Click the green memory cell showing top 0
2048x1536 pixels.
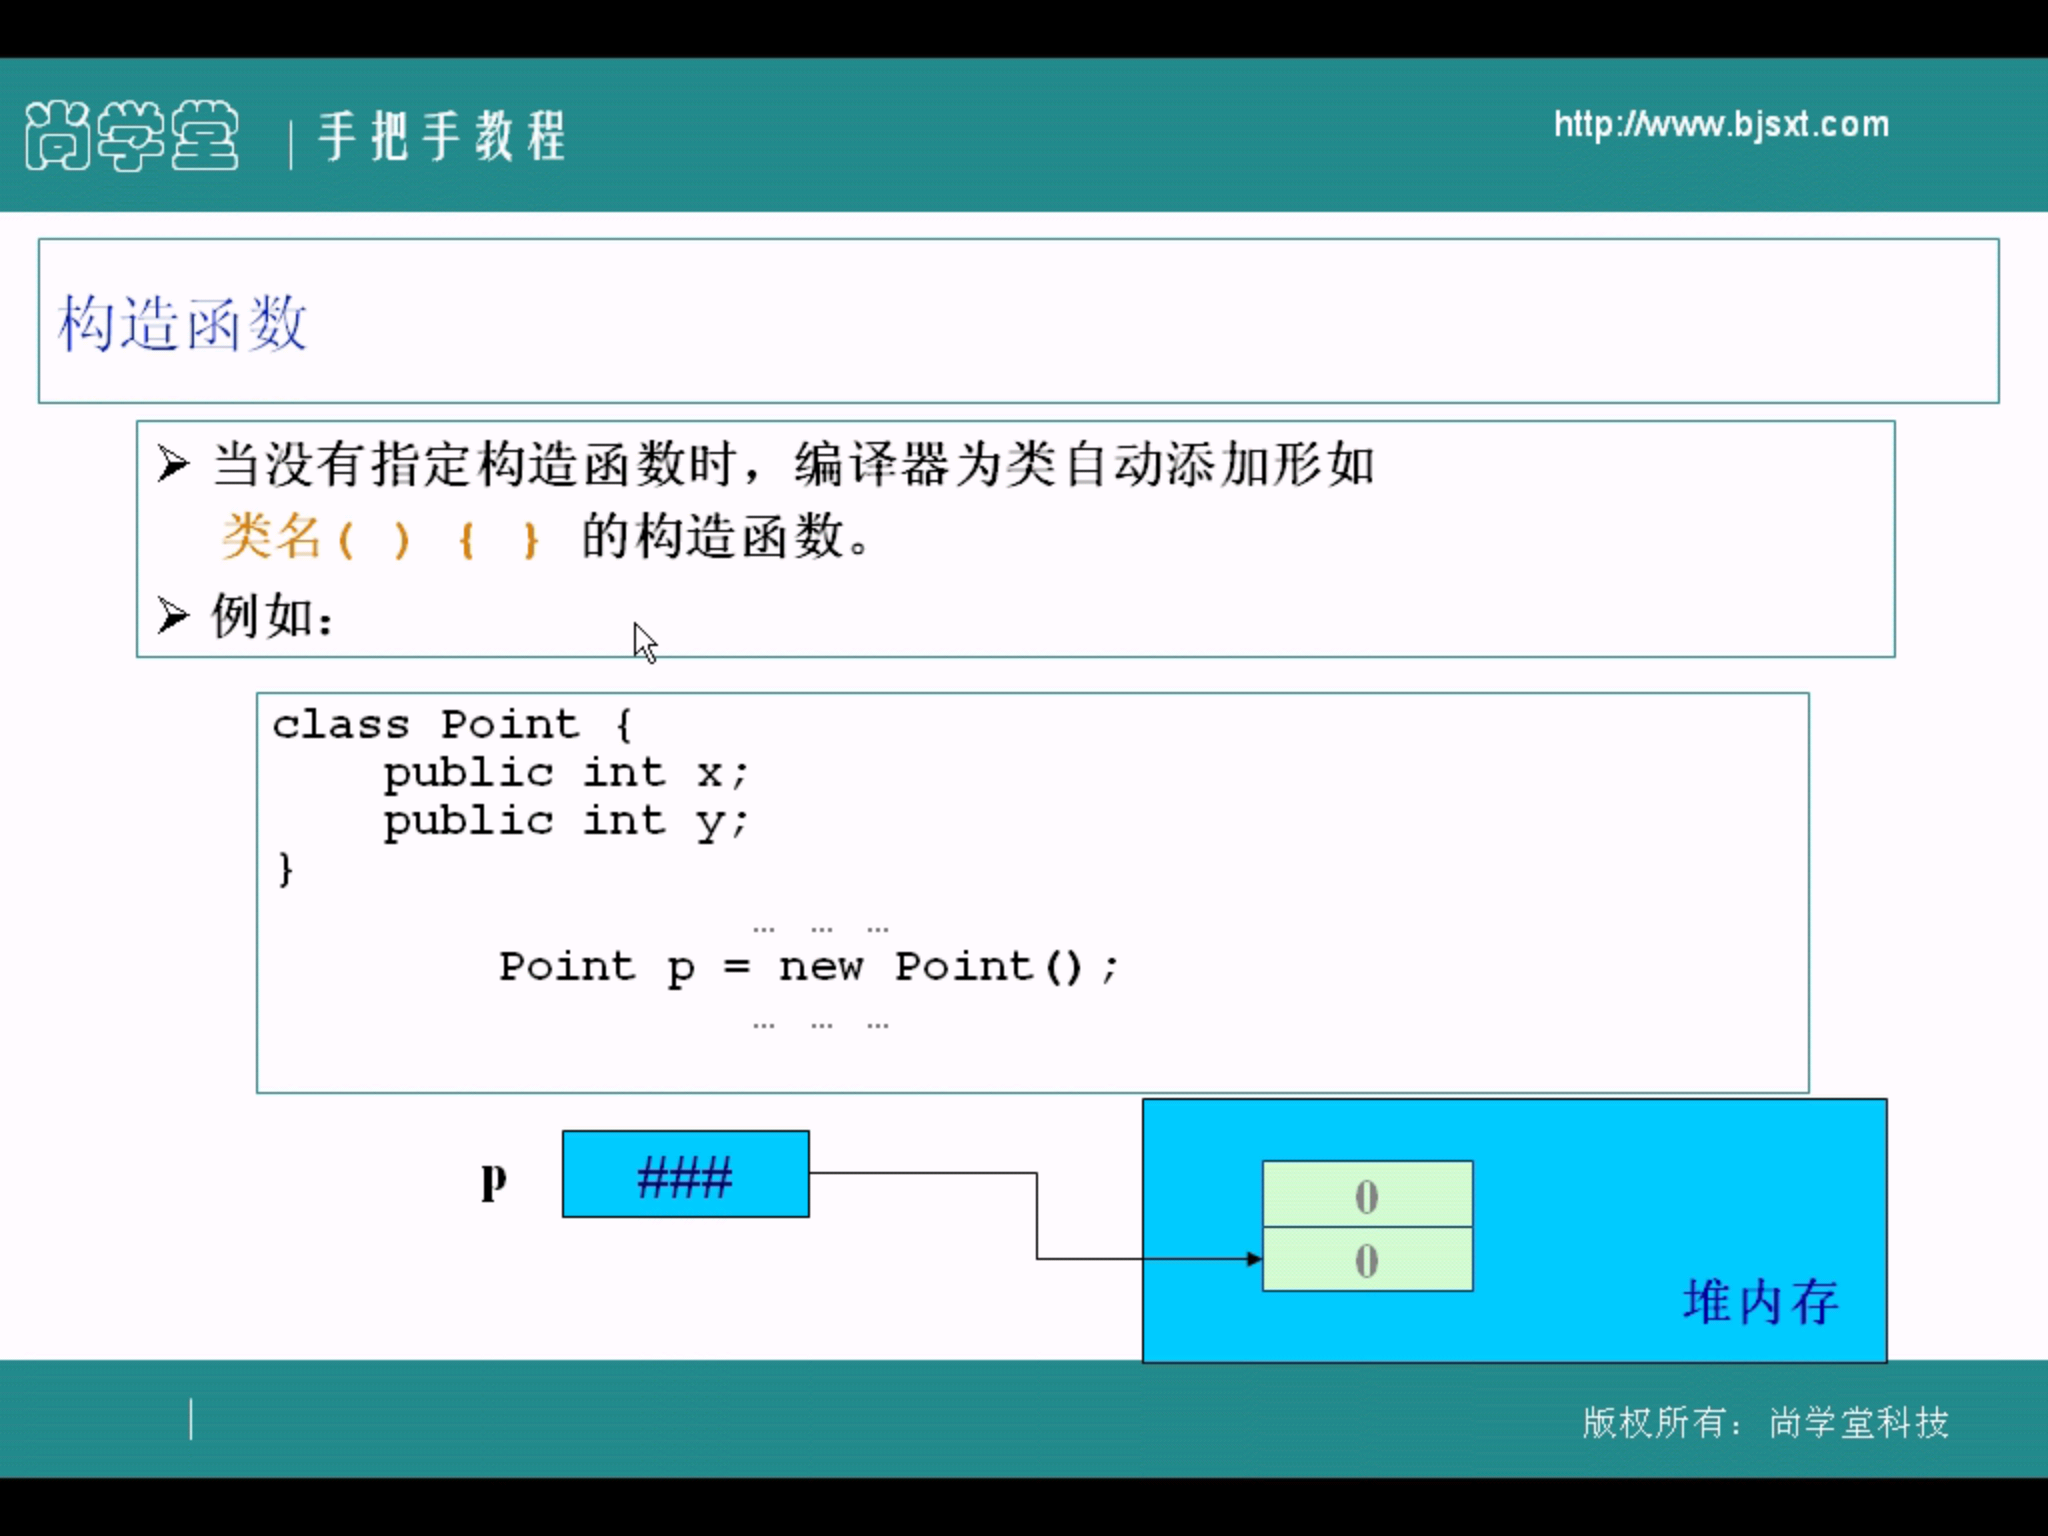point(1367,1194)
